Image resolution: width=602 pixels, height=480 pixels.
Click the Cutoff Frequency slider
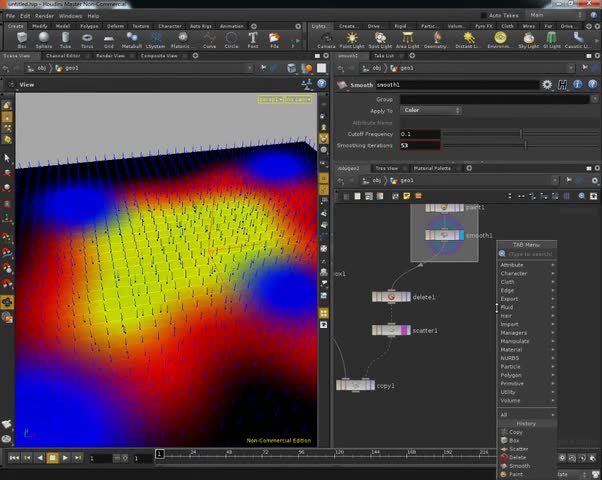point(520,133)
